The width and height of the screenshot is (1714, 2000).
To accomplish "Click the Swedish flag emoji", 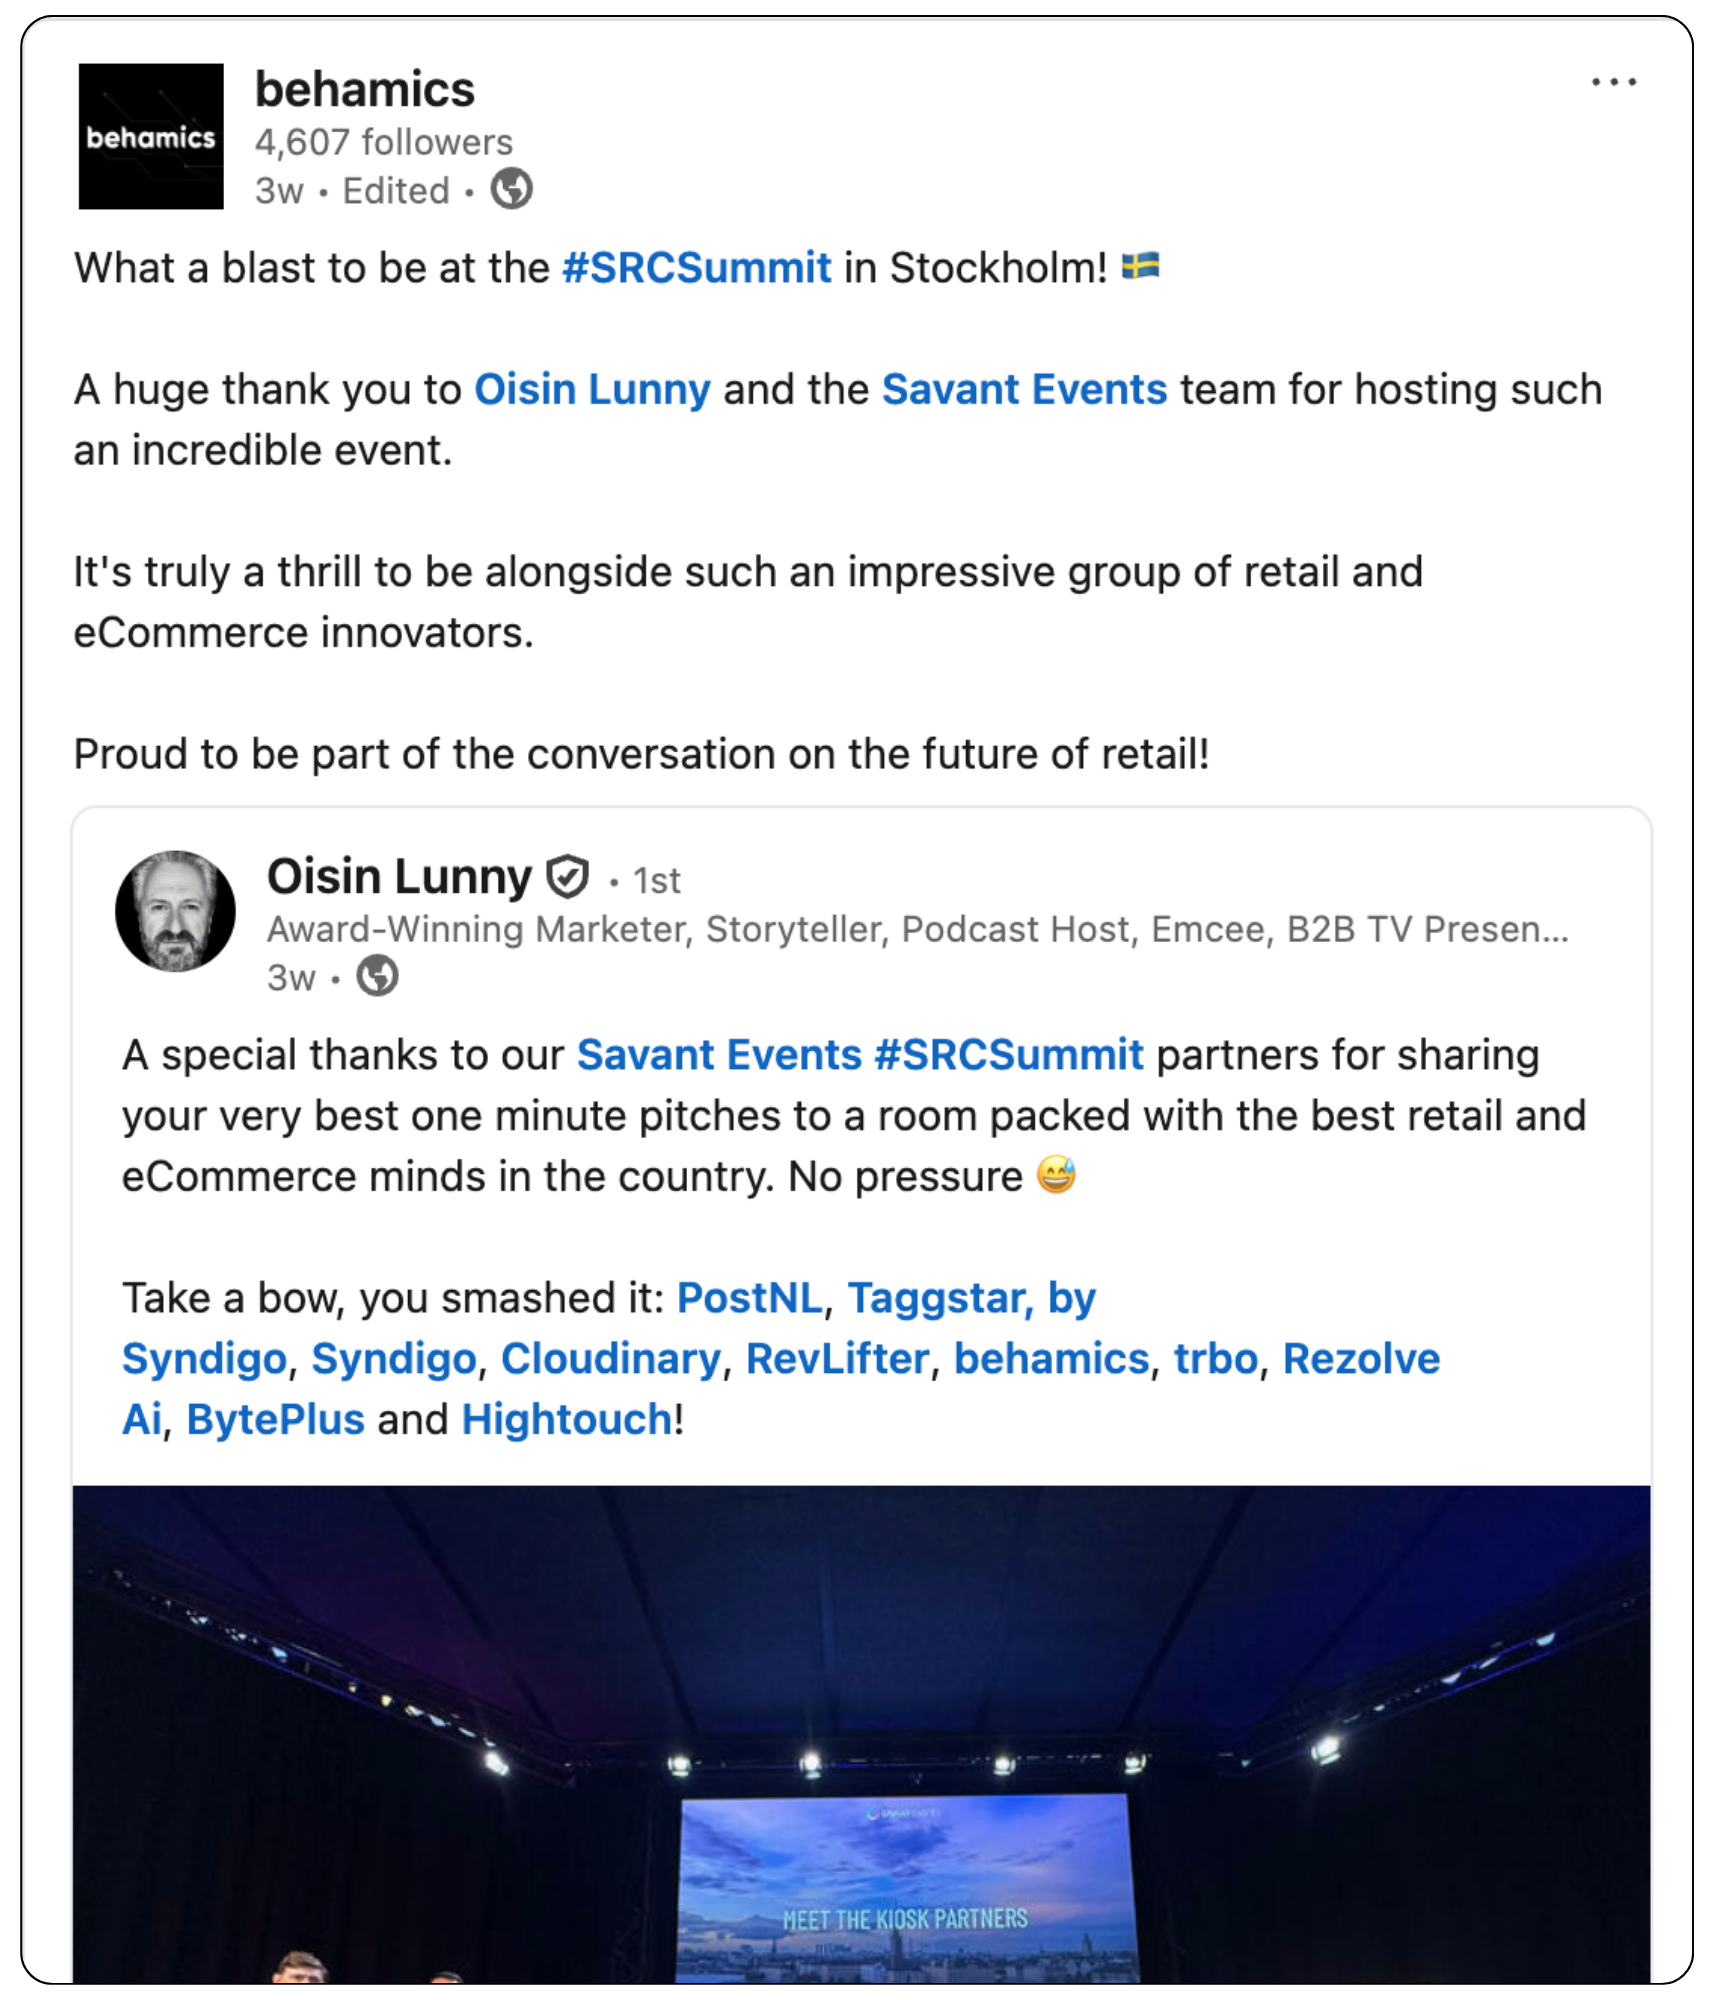I will [x=1141, y=266].
